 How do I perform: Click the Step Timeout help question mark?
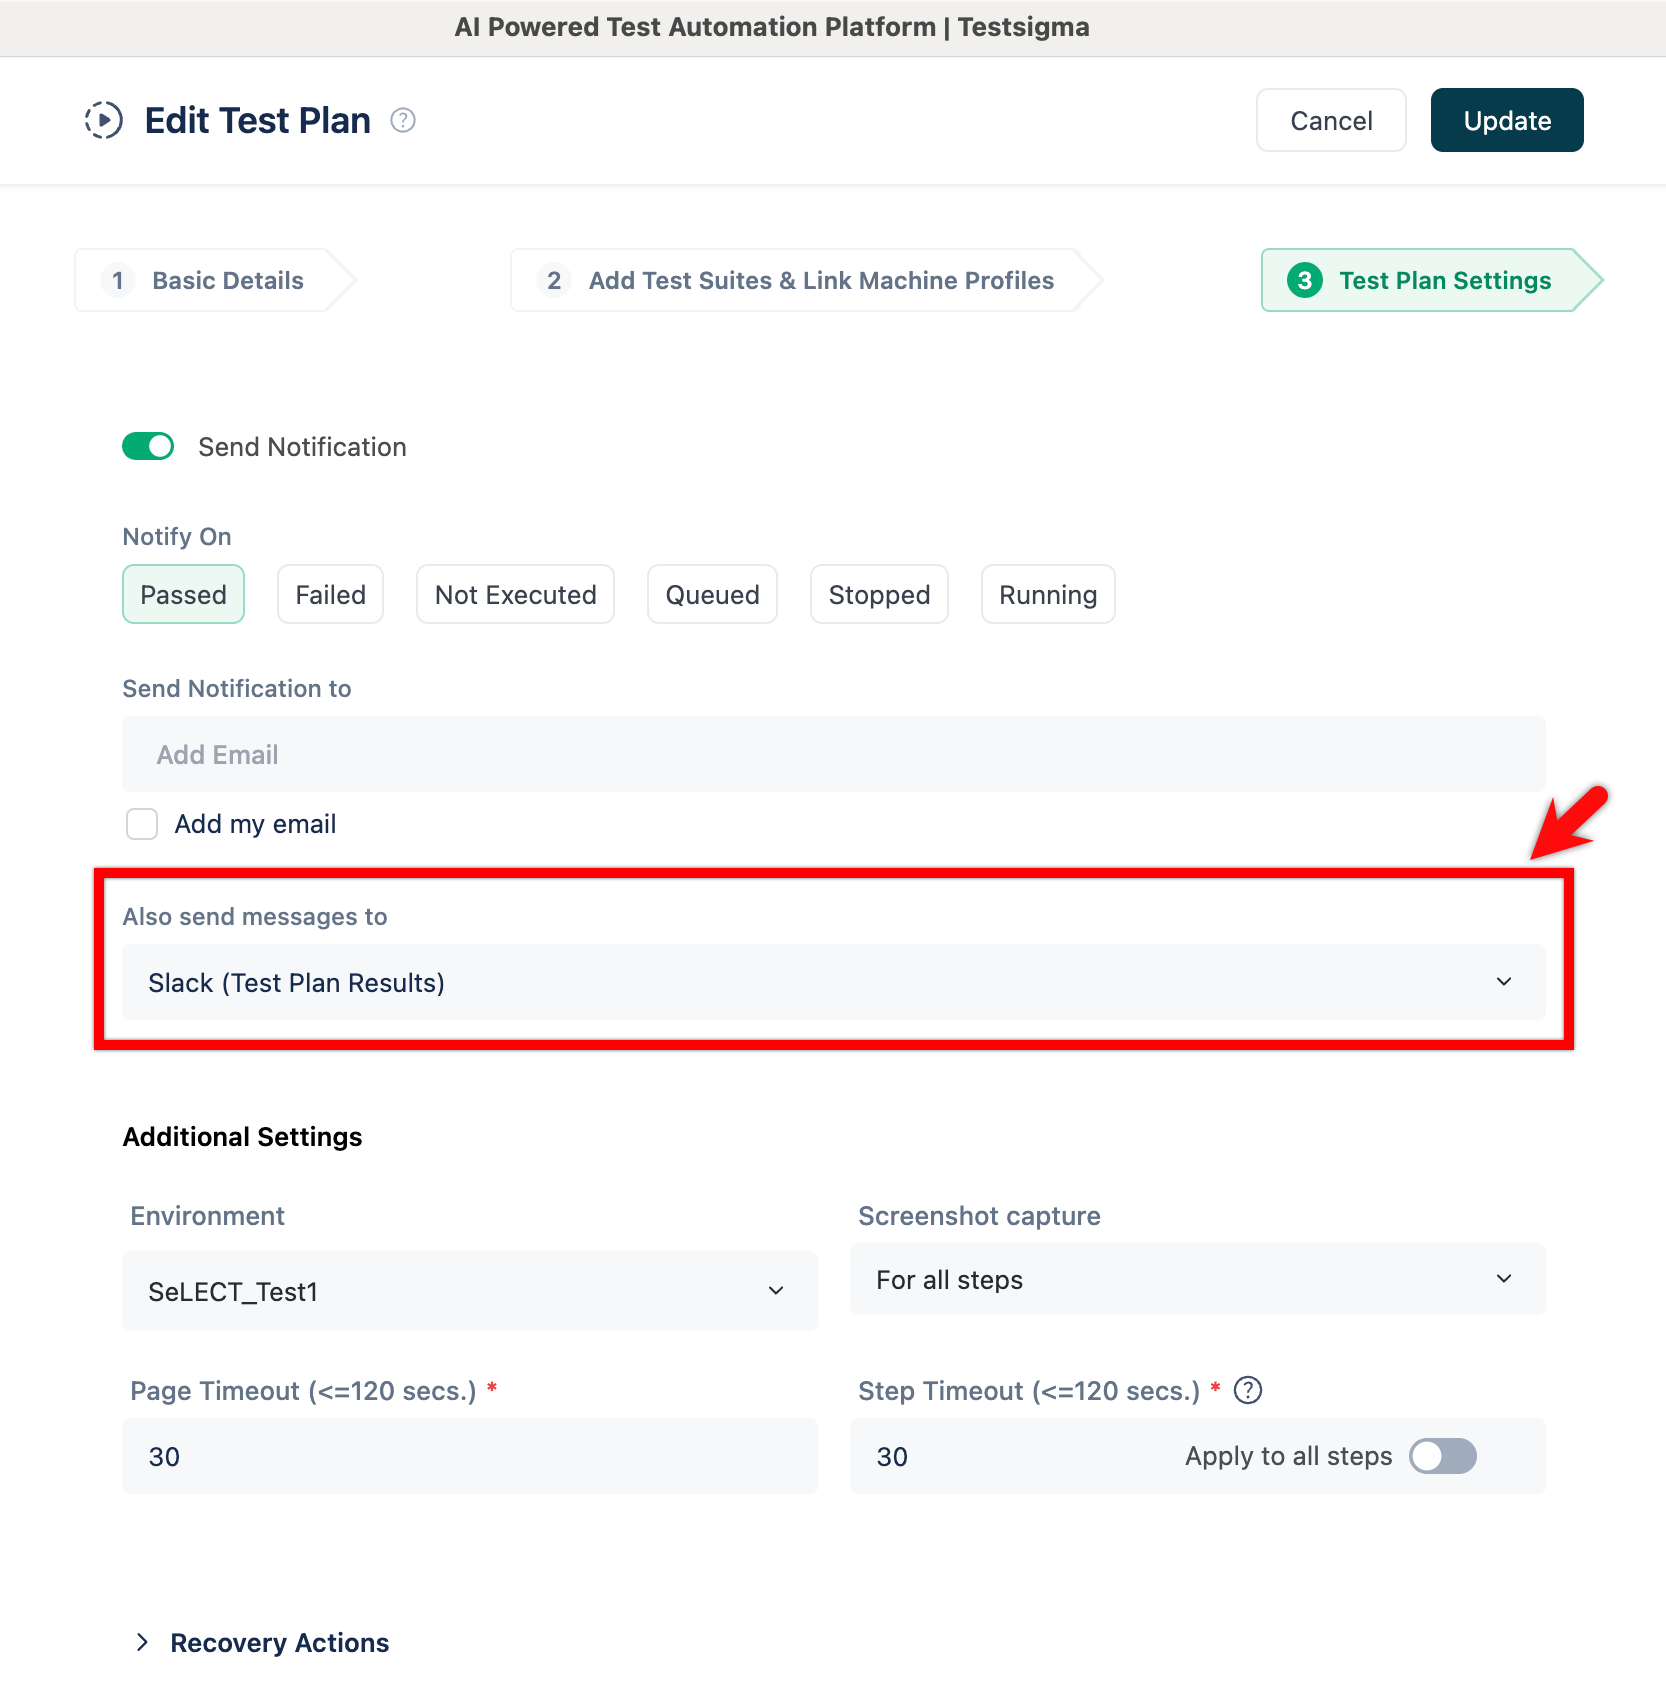click(1247, 1390)
